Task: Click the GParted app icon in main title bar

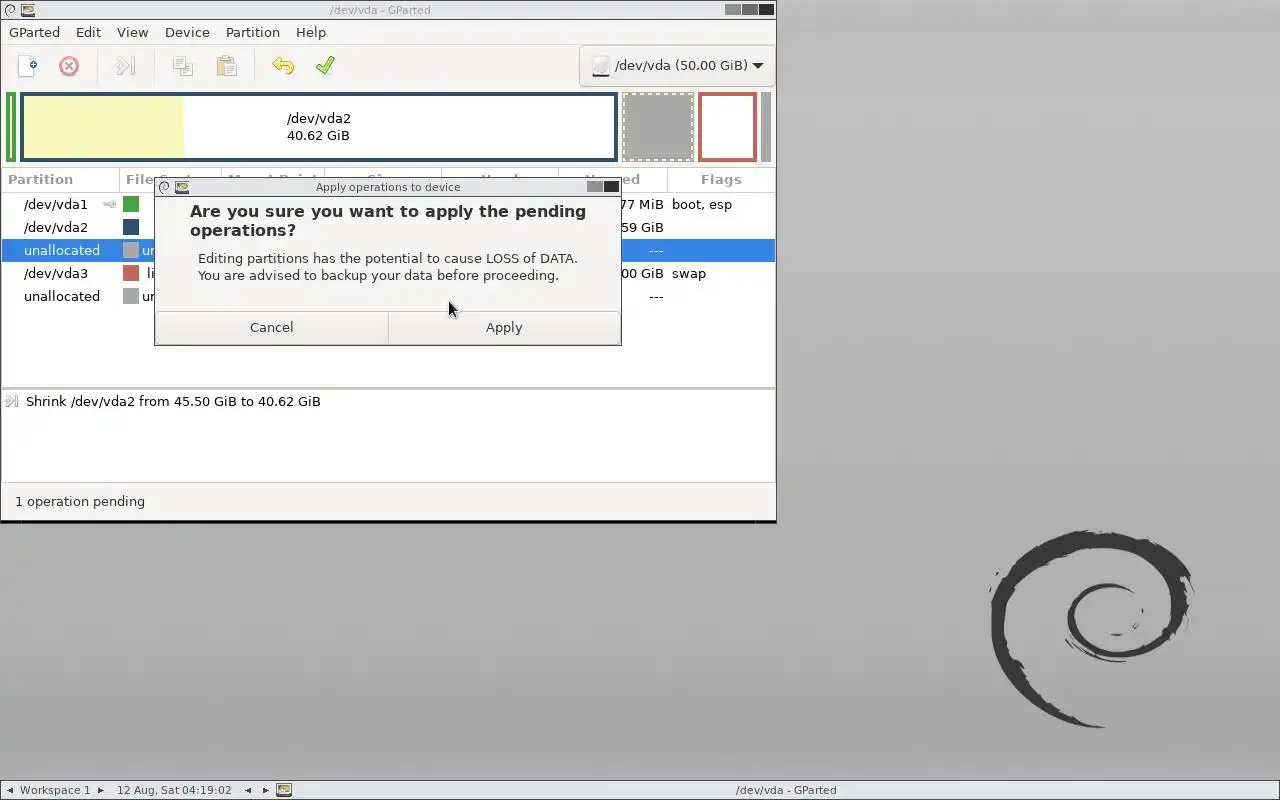Action: click(27, 10)
